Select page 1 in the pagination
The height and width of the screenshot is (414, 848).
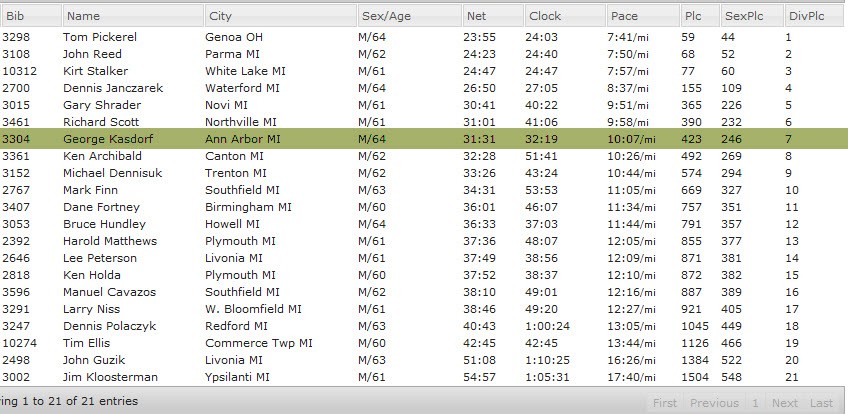(756, 403)
